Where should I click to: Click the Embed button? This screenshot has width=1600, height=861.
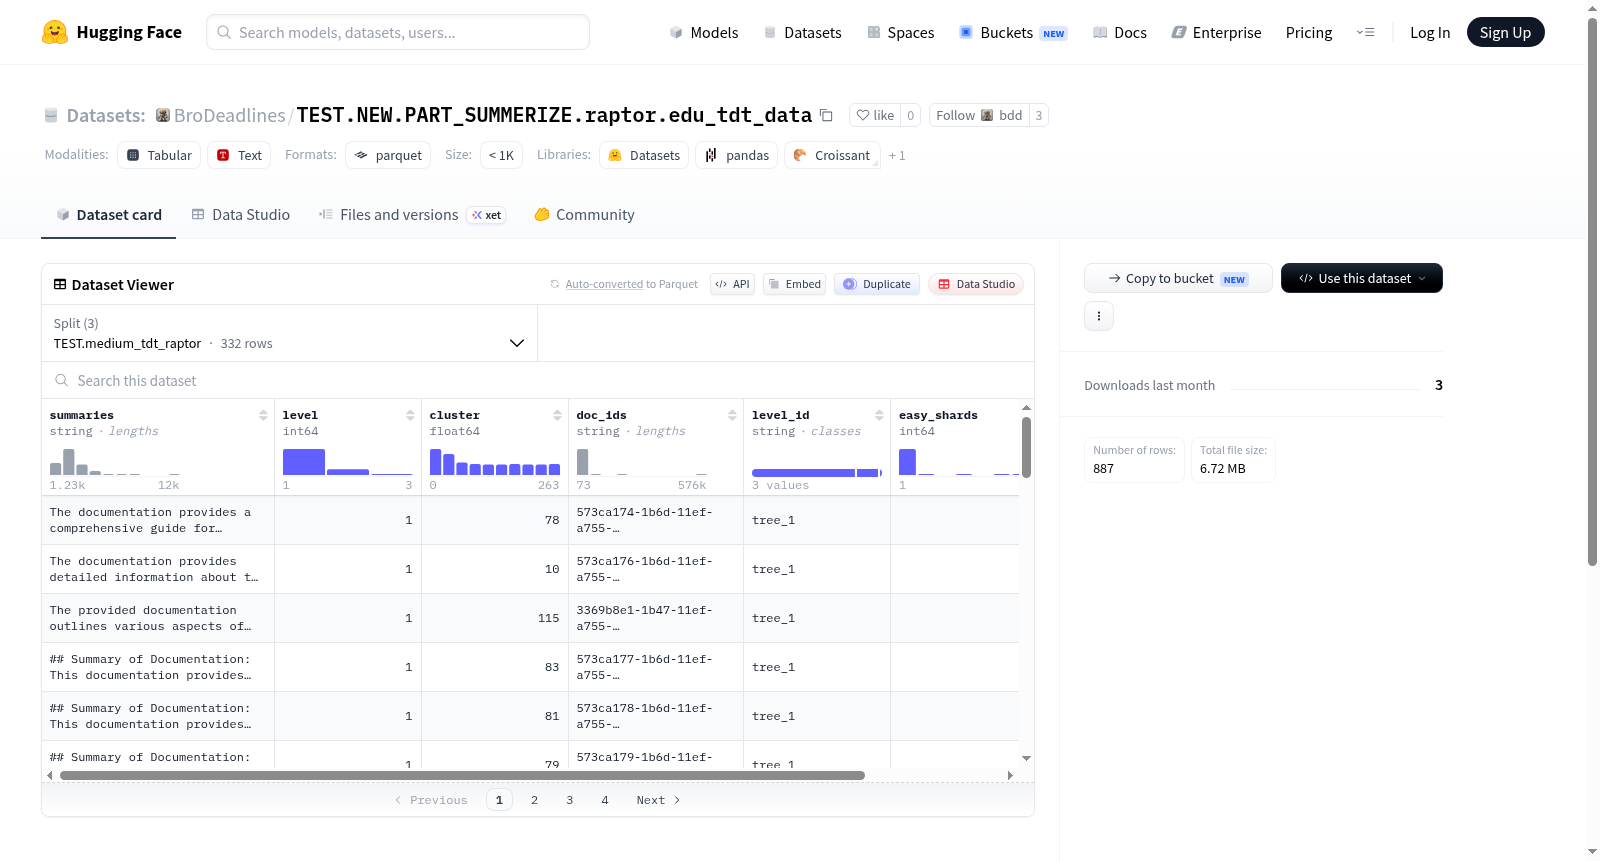coord(794,284)
